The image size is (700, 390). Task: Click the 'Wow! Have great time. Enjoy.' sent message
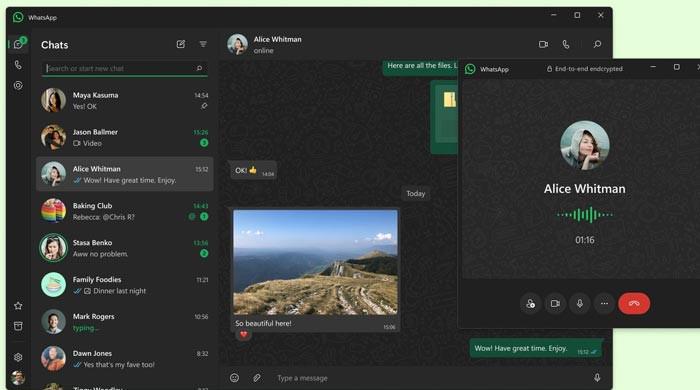point(535,349)
